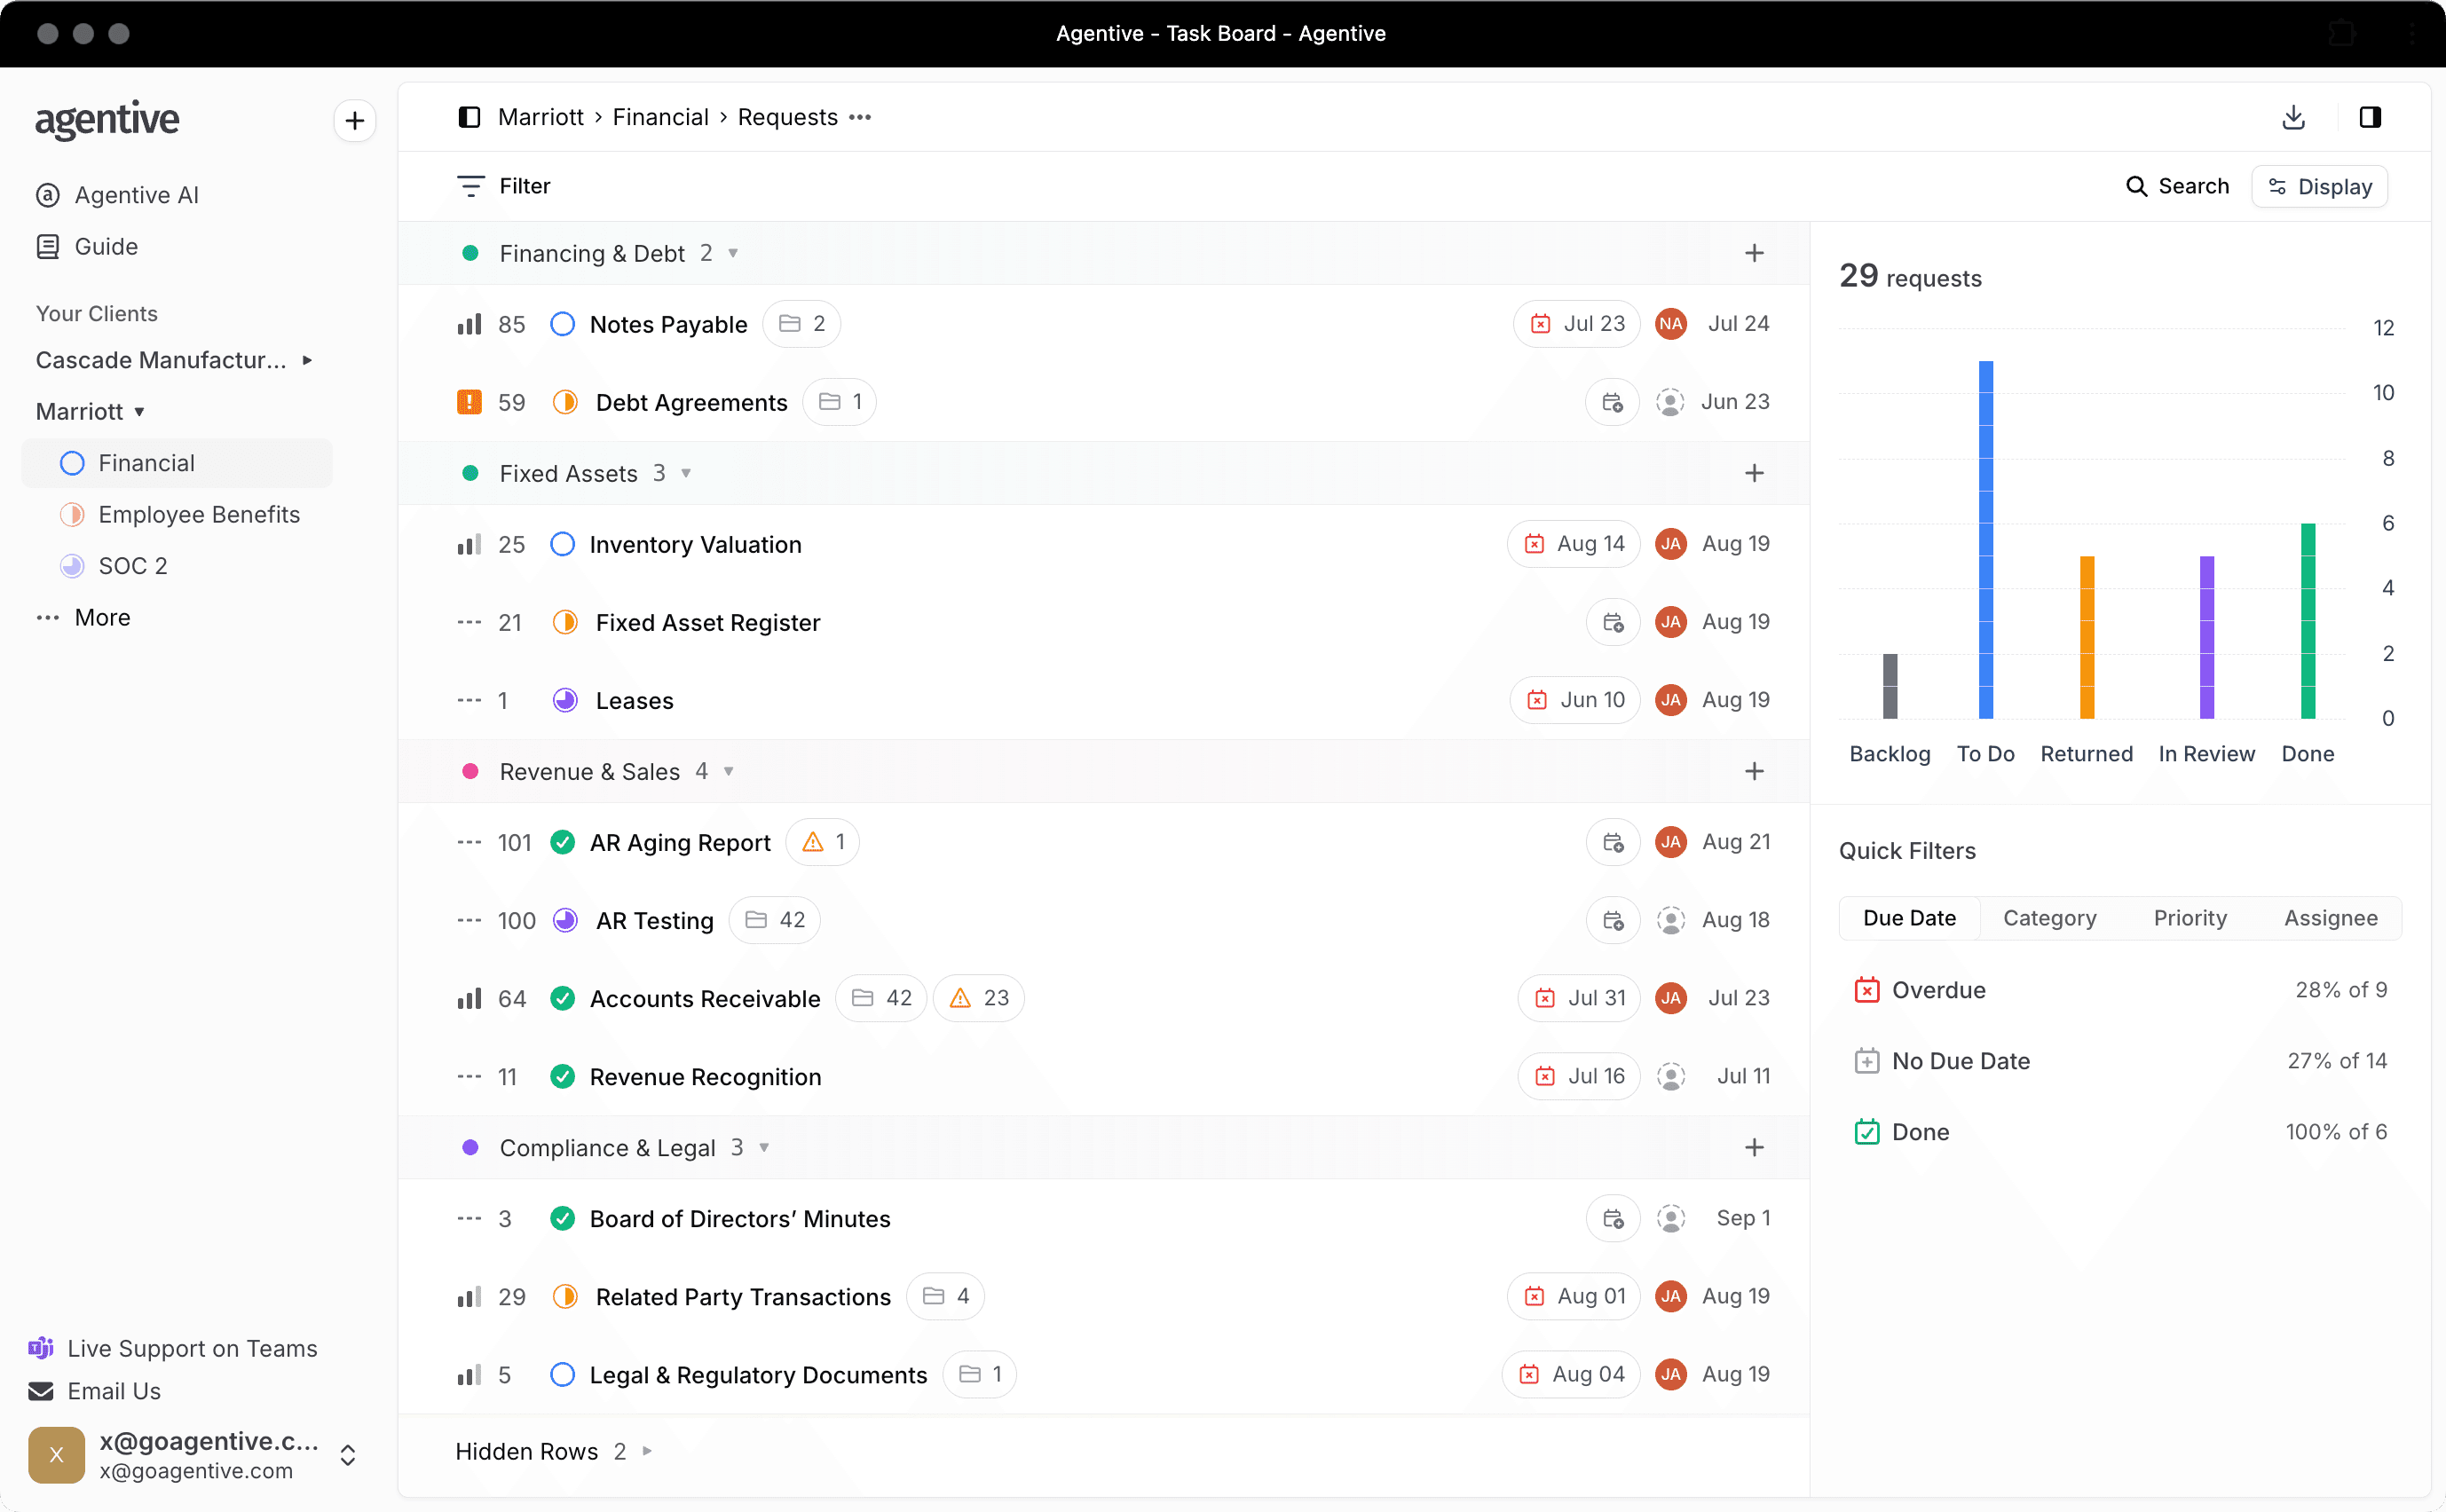
Task: Click the pink color dot of Revenue & Sales
Action: click(x=471, y=771)
